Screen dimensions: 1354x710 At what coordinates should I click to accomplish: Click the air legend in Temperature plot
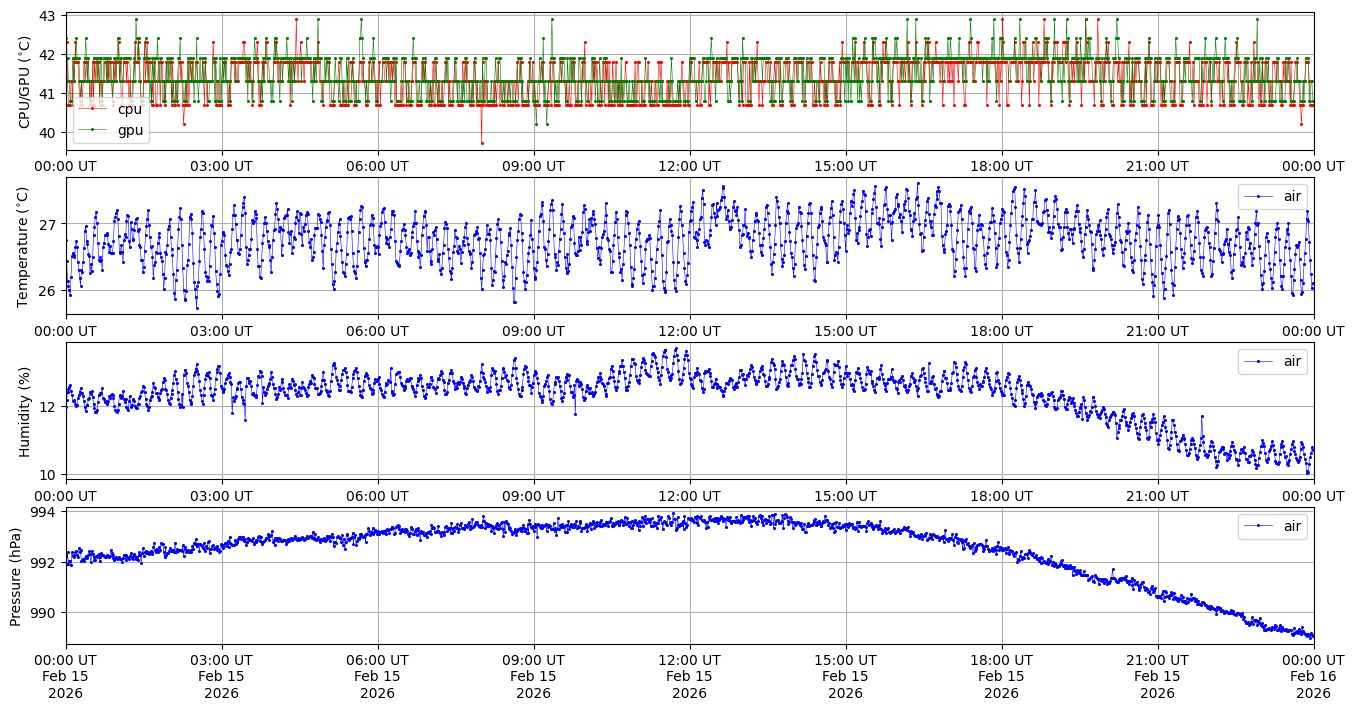tap(1272, 196)
